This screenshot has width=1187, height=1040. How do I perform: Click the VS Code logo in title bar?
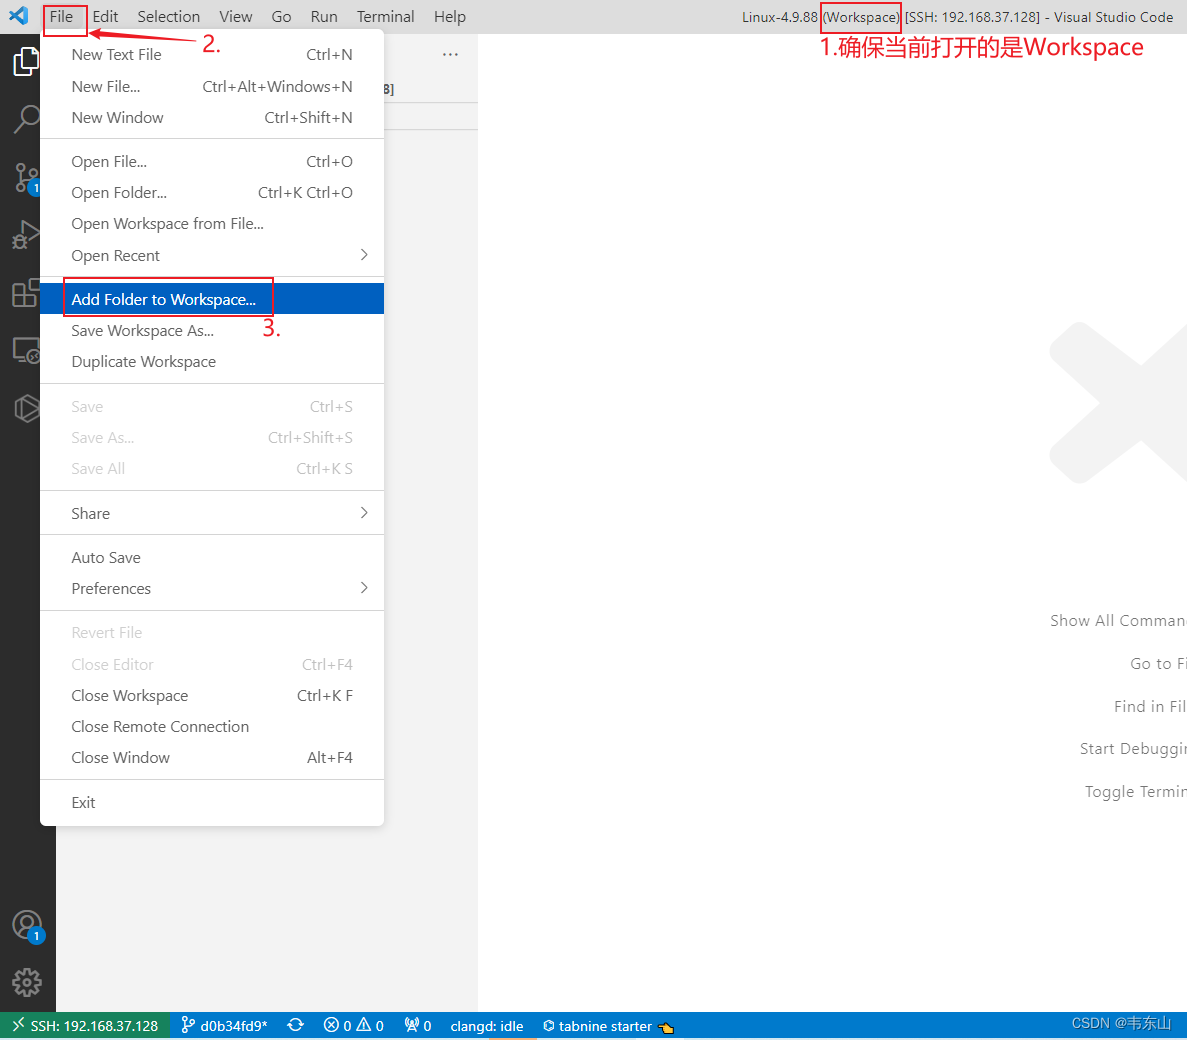pos(19,16)
